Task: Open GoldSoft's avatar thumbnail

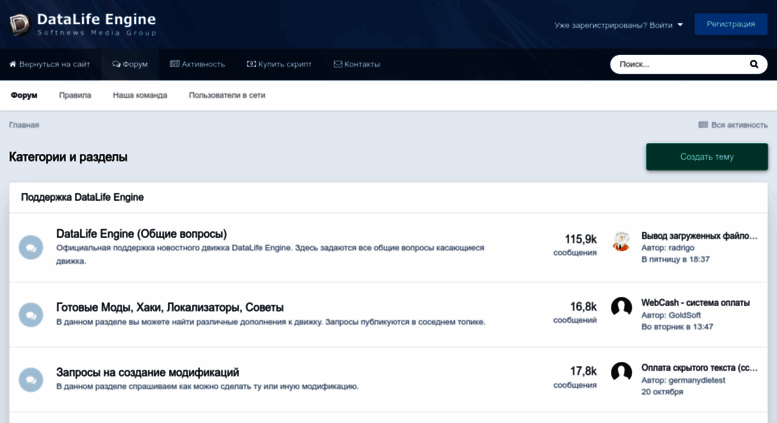Action: click(621, 307)
